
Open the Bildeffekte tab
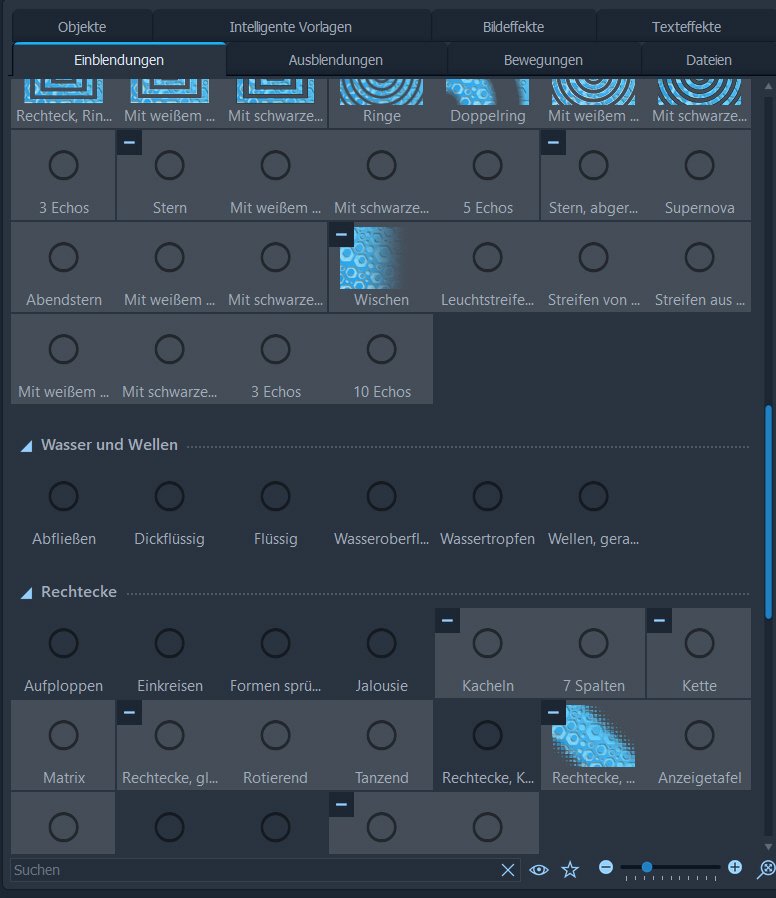point(513,27)
